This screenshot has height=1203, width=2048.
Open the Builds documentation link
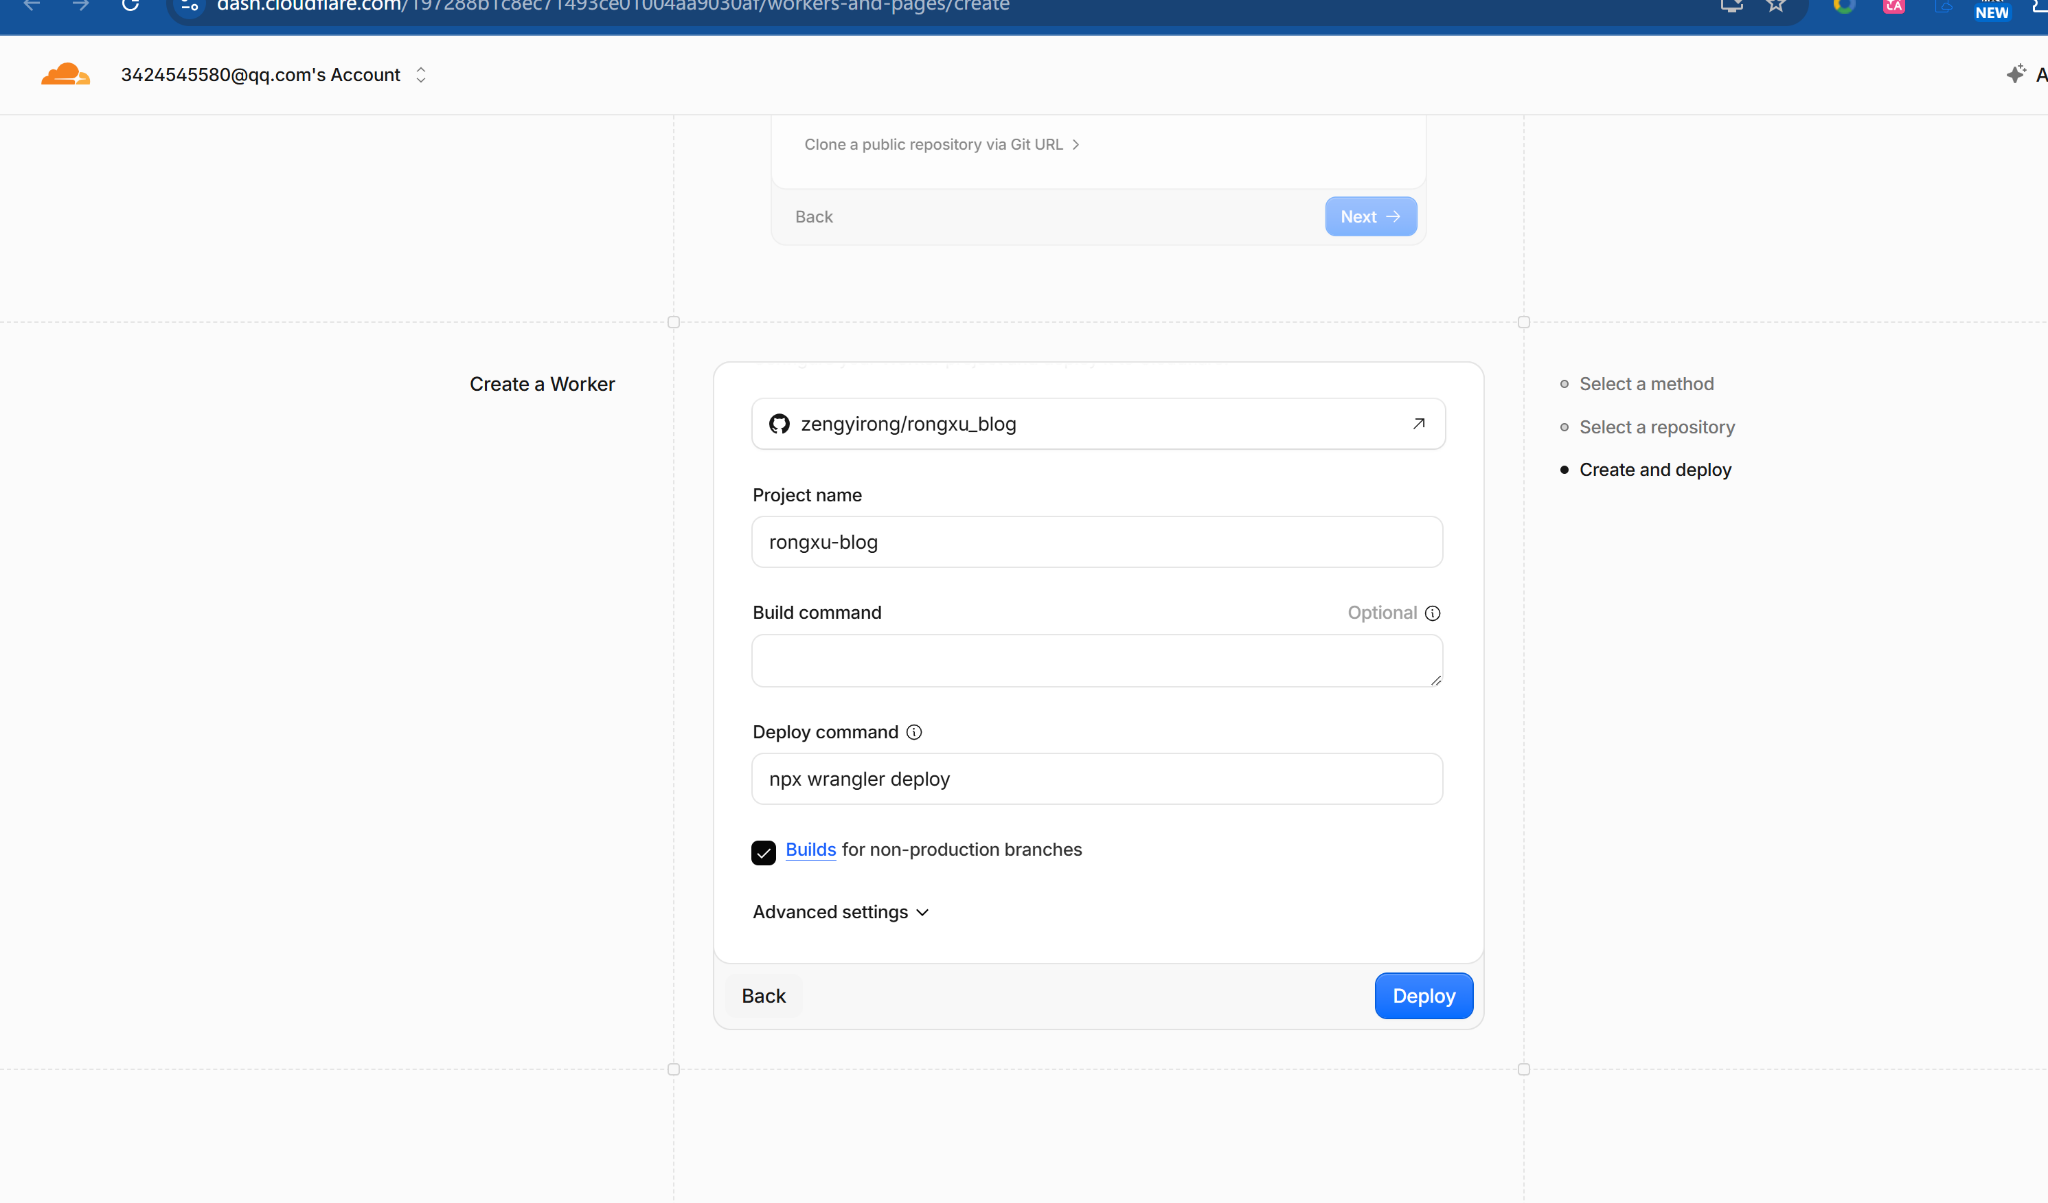tap(810, 849)
